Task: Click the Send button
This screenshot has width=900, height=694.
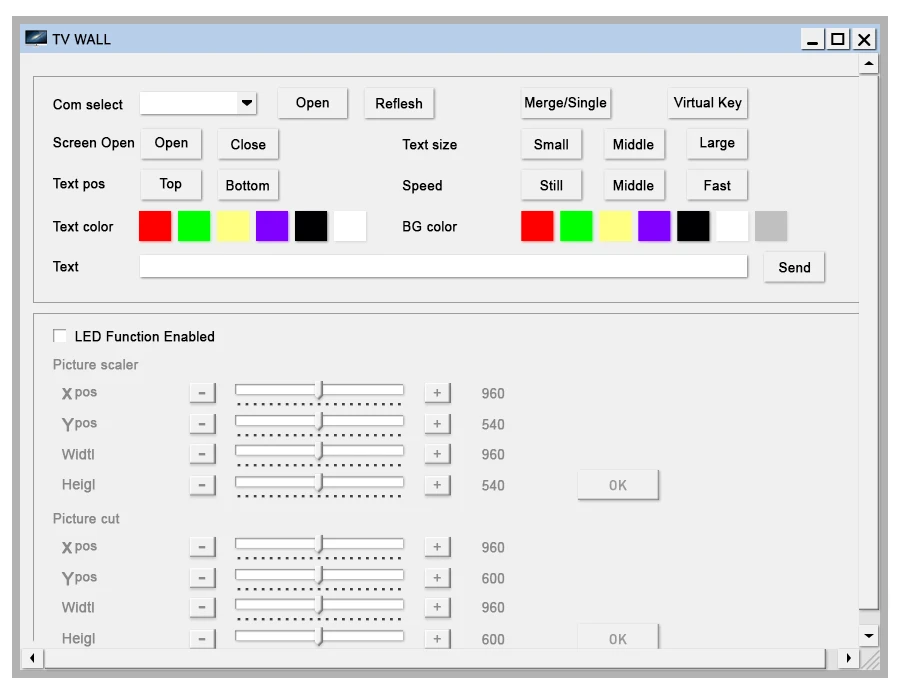Action: pyautogui.click(x=794, y=267)
